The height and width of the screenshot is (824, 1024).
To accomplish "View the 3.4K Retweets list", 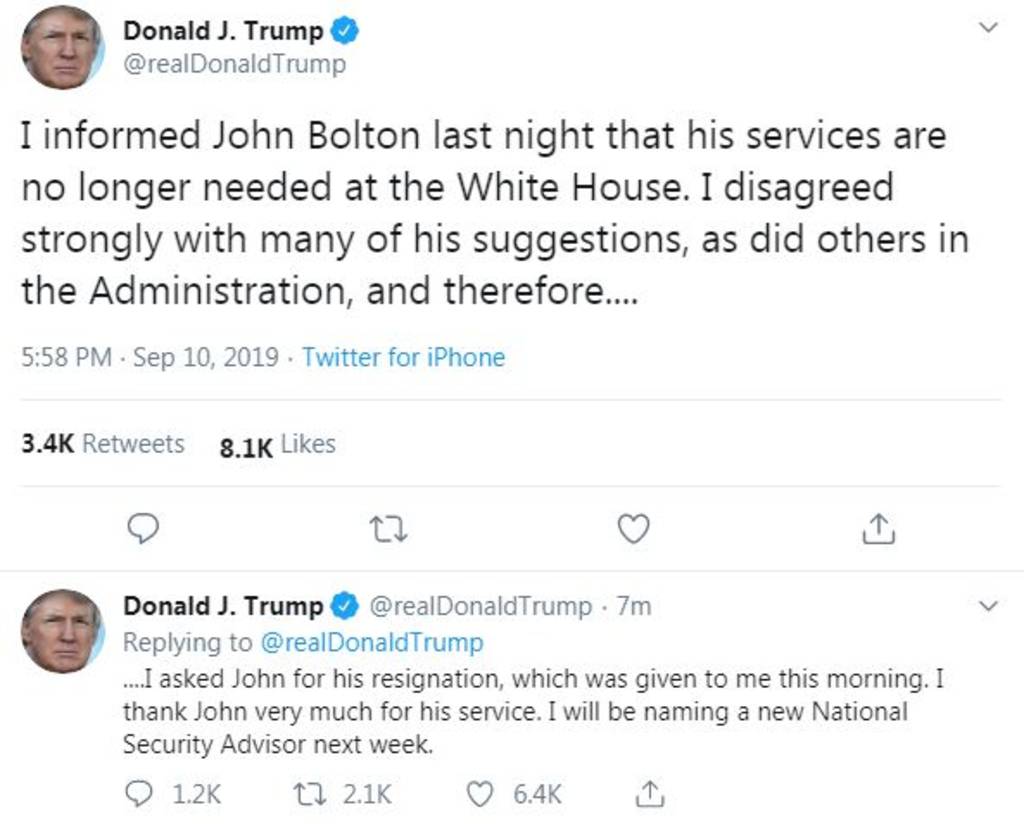I will click(x=103, y=444).
